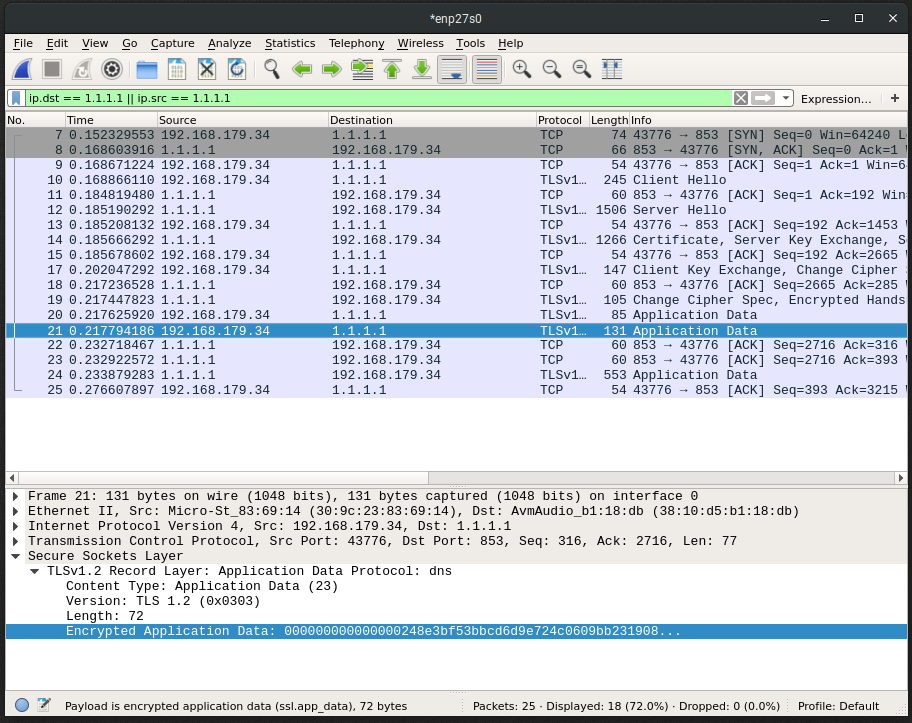
Task: Open the Go menu
Action: (x=130, y=43)
